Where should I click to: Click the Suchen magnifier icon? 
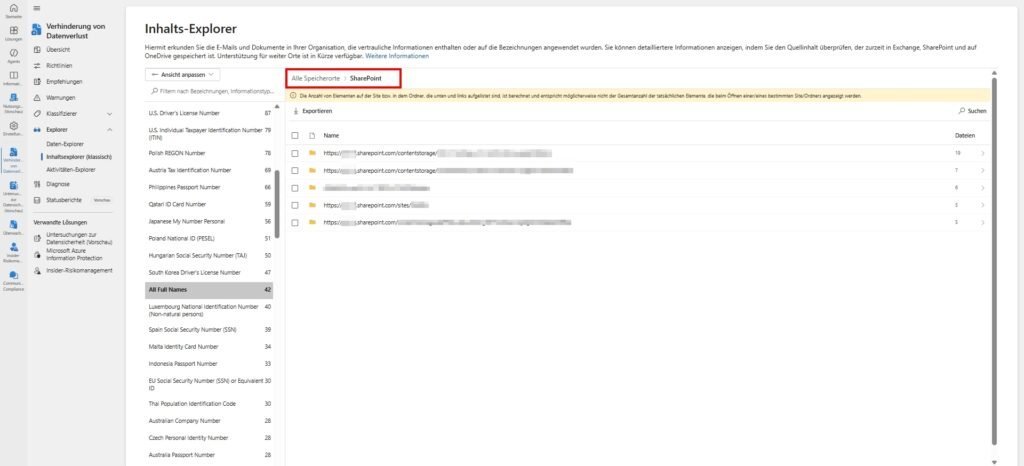(961, 111)
